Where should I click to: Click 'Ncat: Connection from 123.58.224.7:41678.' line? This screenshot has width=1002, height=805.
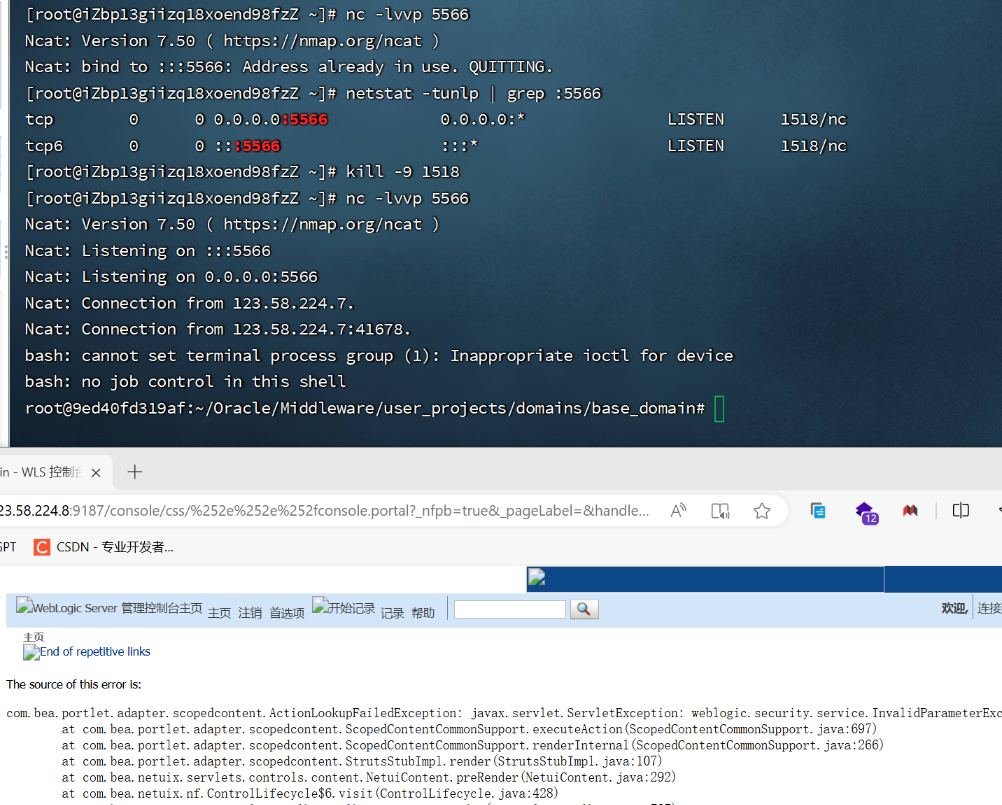point(217,329)
